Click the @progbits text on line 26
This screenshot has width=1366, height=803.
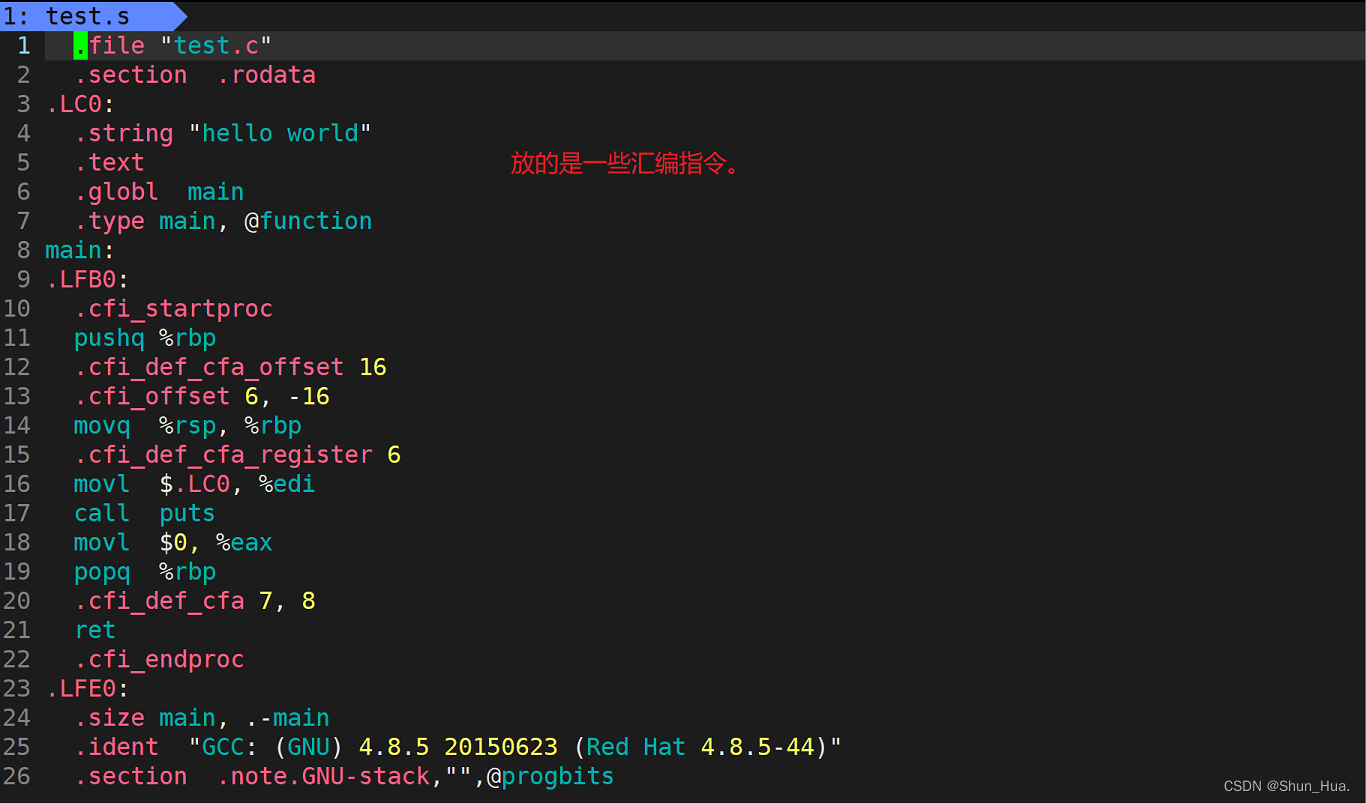click(551, 777)
